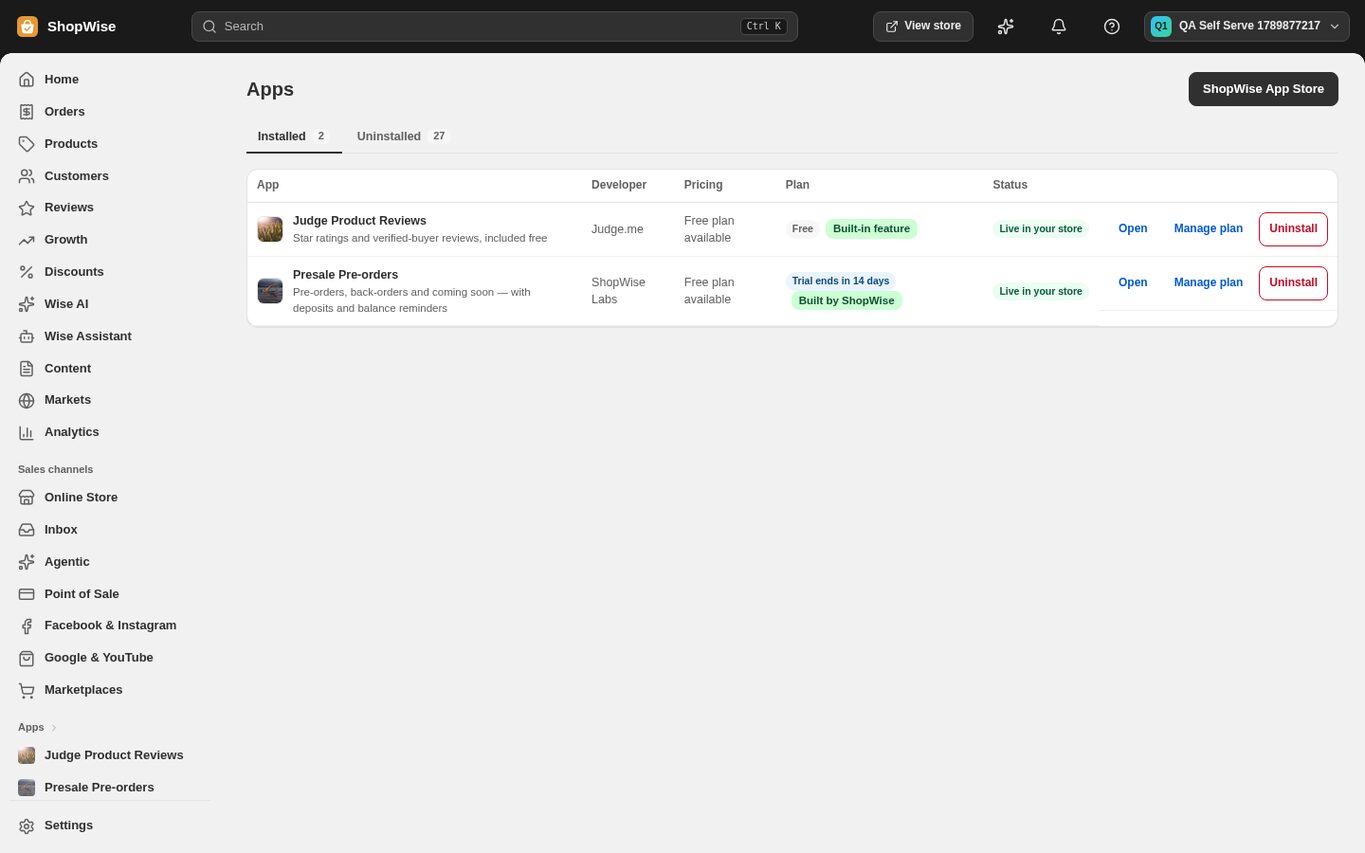Open the sparkle AI icon in top bar
Viewport: 1365px width, 853px height.
pos(1006,26)
